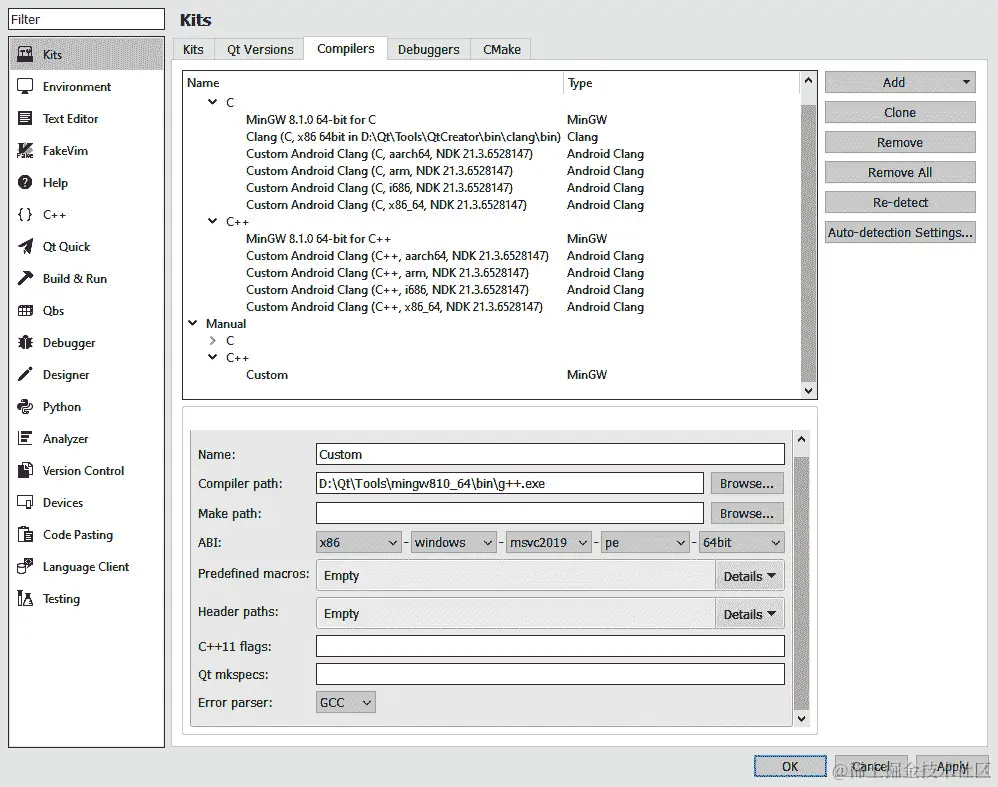Open the ABI flavor dropdown showing msvc2019
The width and height of the screenshot is (998, 787).
[549, 542]
